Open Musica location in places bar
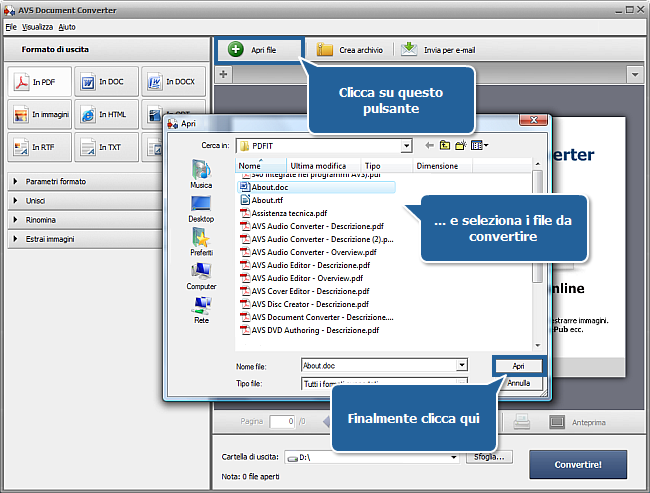Viewport: 650px width, 493px height. [x=201, y=174]
